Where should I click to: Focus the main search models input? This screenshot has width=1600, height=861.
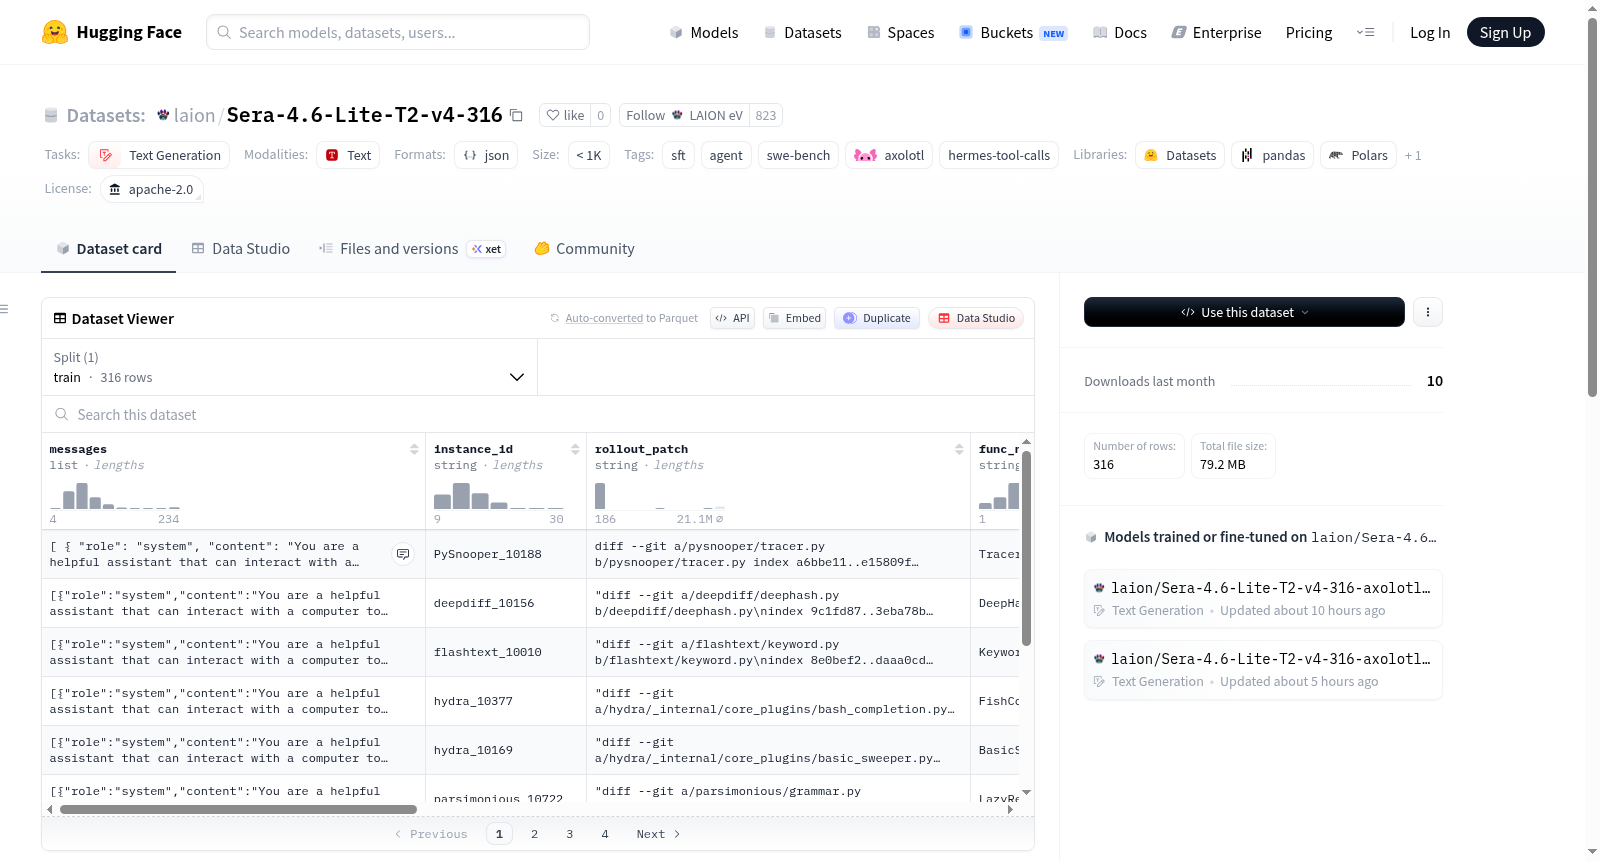398,32
